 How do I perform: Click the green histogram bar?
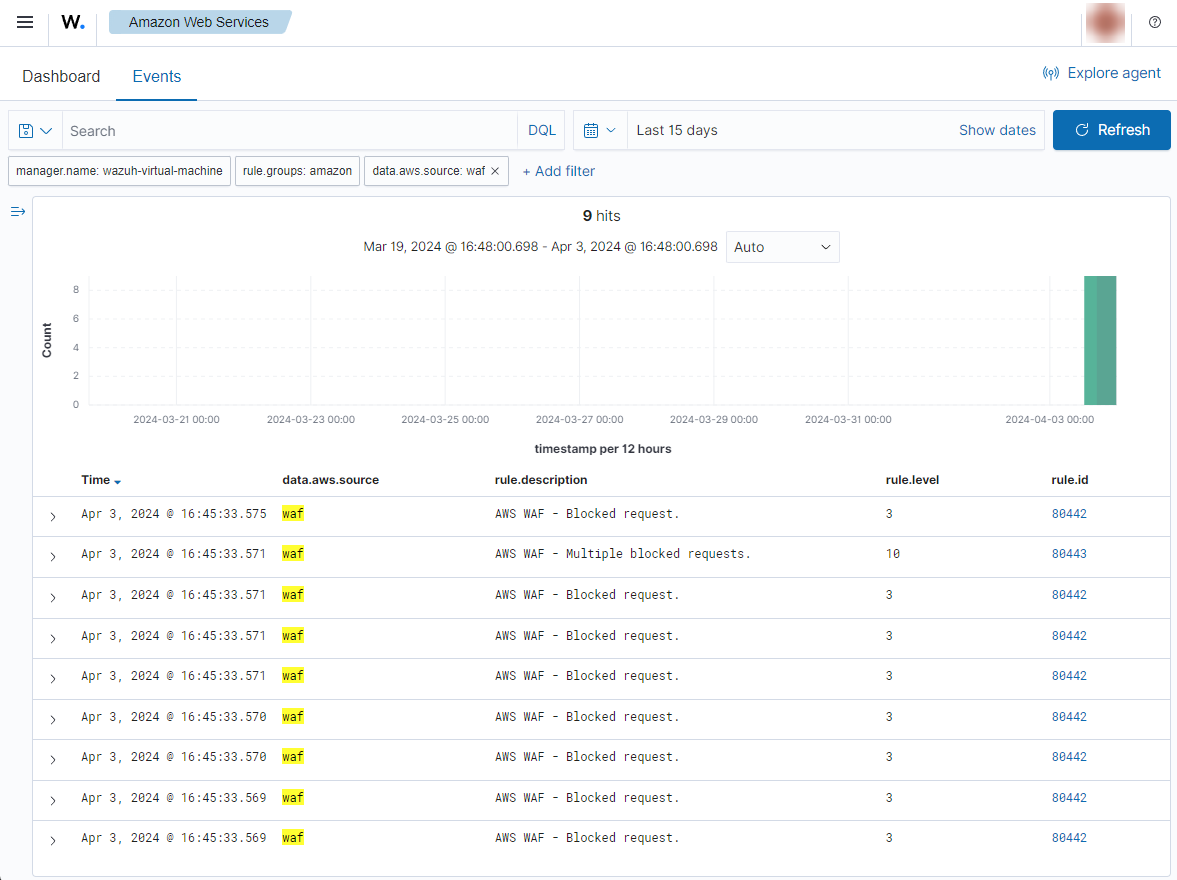[1100, 340]
